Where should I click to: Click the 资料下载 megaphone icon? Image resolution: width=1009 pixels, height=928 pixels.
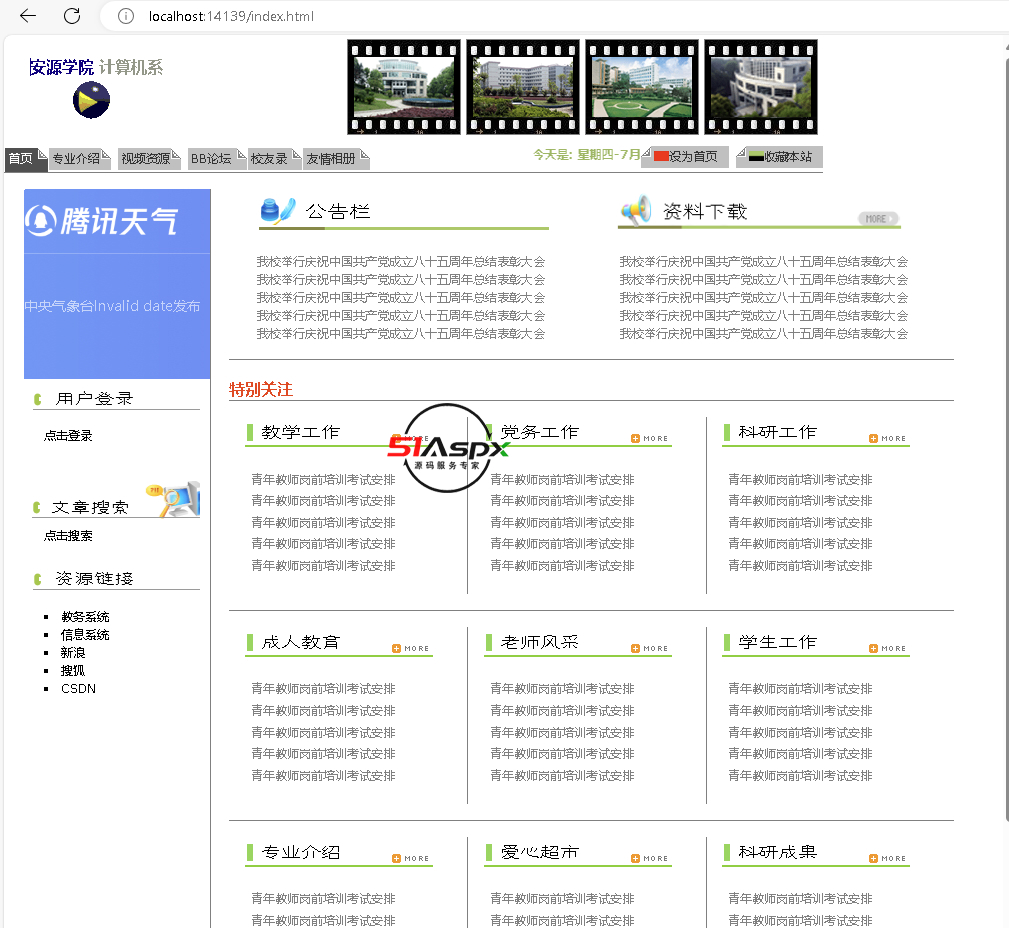(636, 210)
